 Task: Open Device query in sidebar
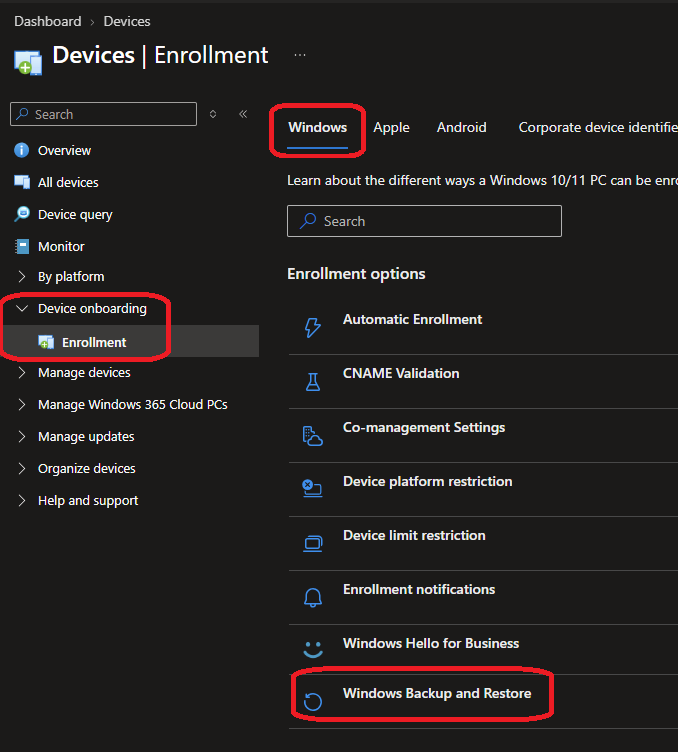coord(75,214)
